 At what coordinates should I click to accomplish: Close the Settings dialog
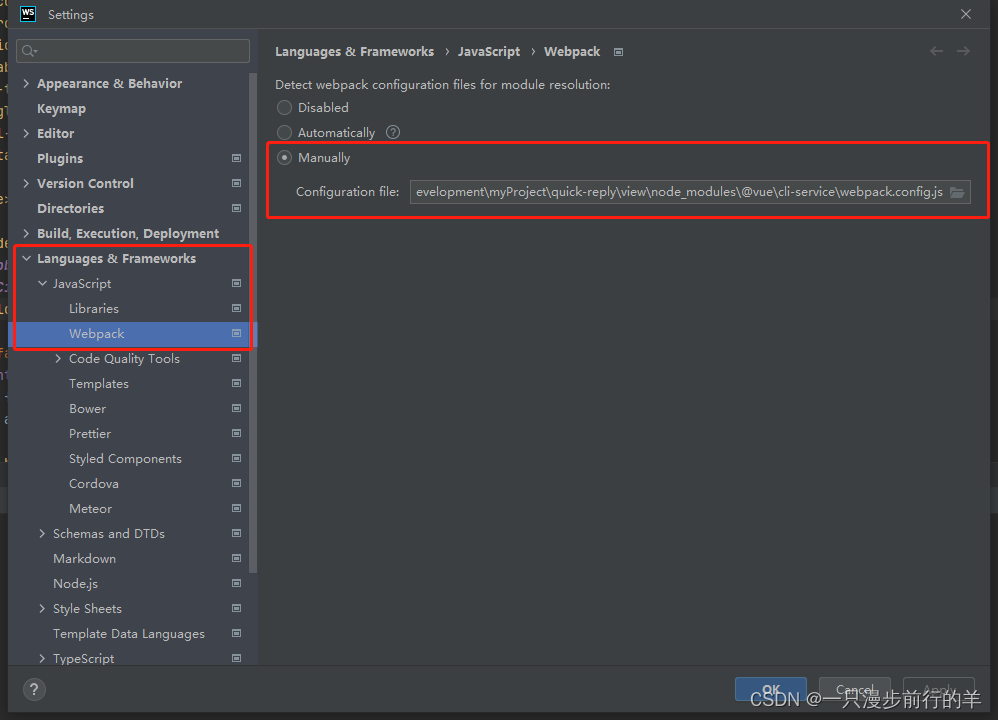966,14
